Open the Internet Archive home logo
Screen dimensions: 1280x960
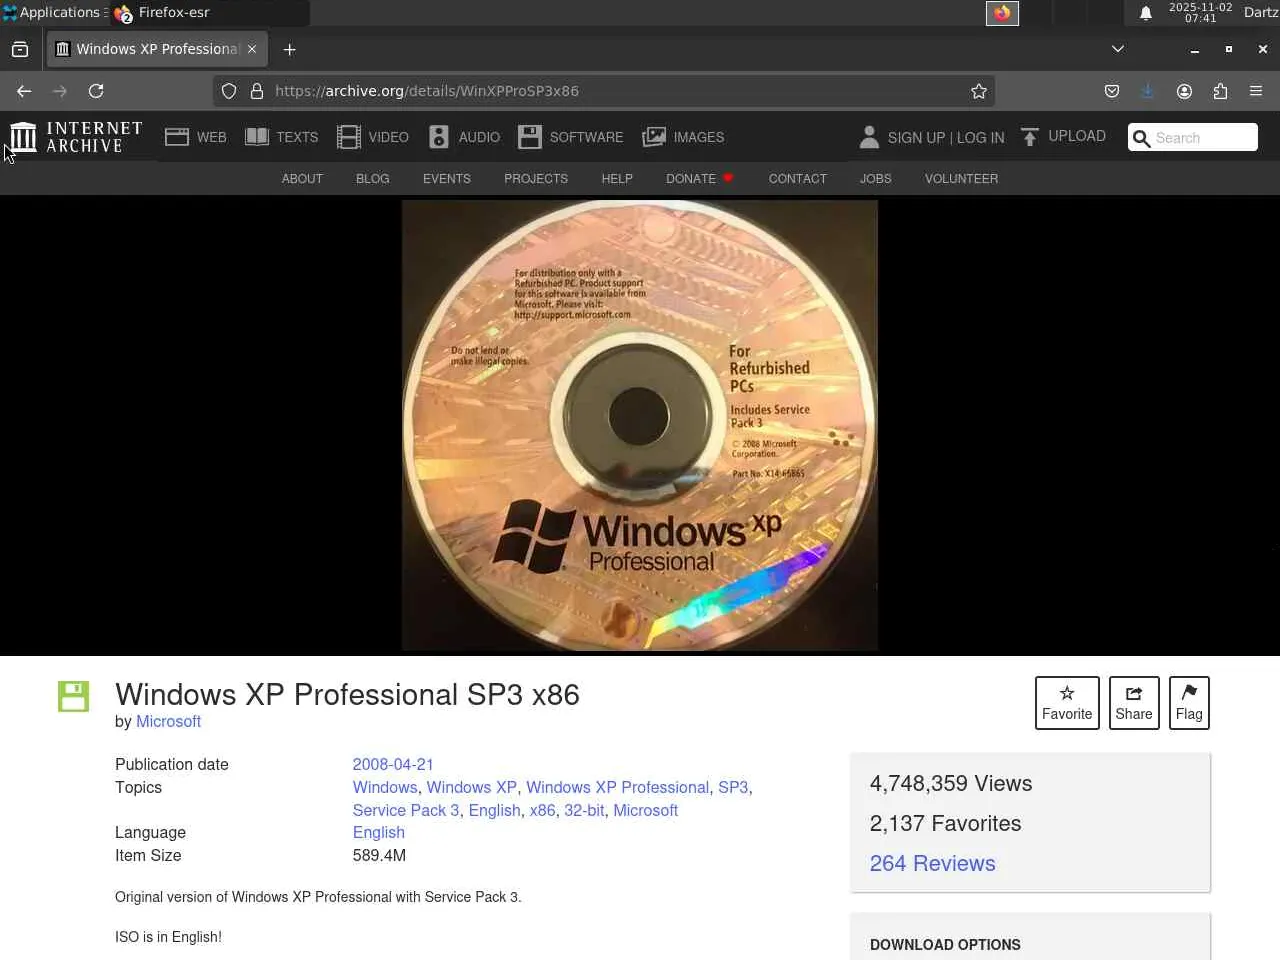tap(76, 137)
